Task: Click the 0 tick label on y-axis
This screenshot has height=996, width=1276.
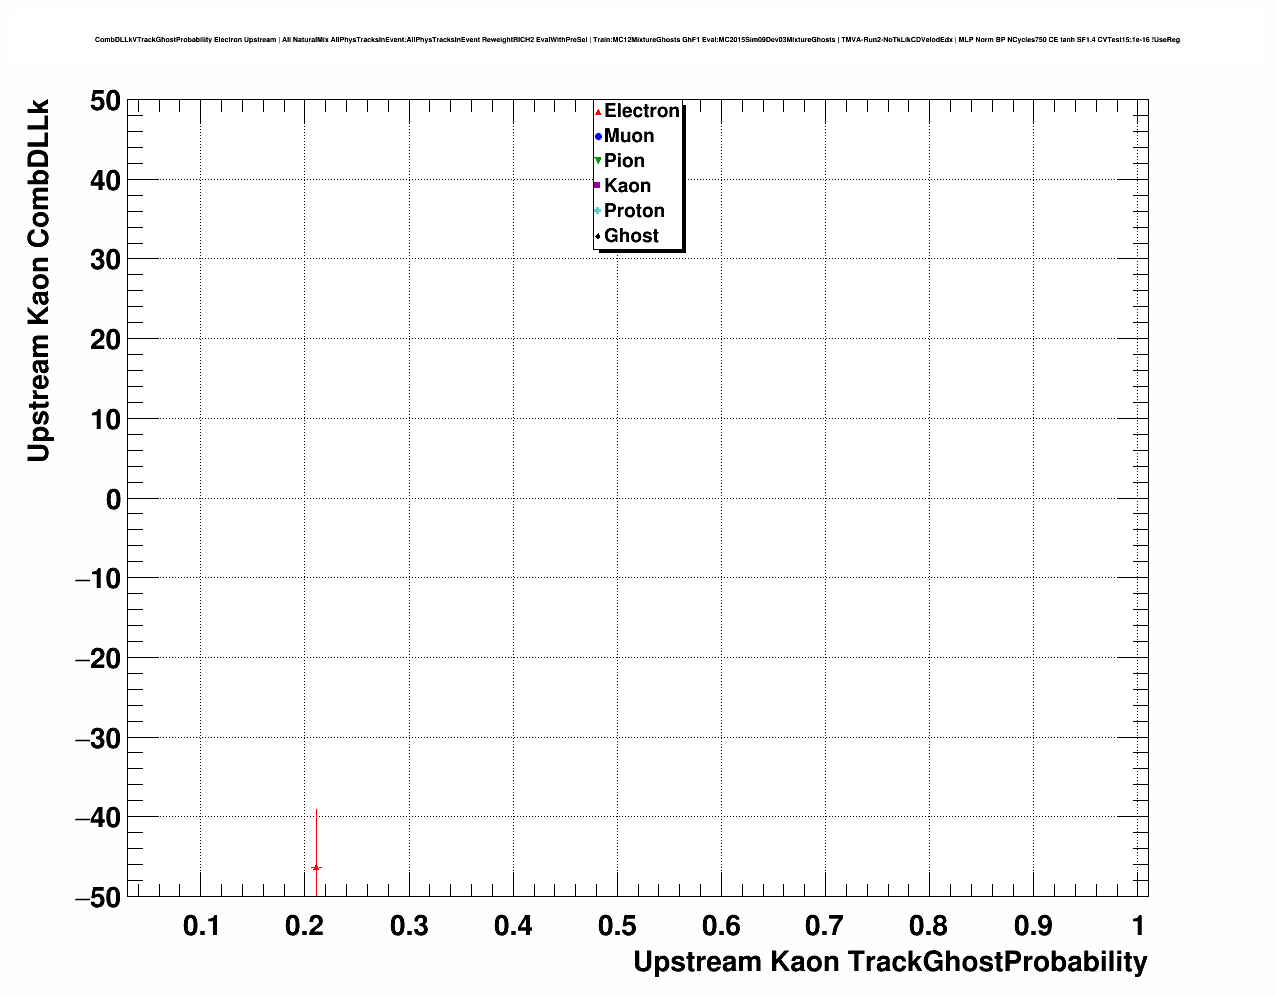Action: coord(113,499)
